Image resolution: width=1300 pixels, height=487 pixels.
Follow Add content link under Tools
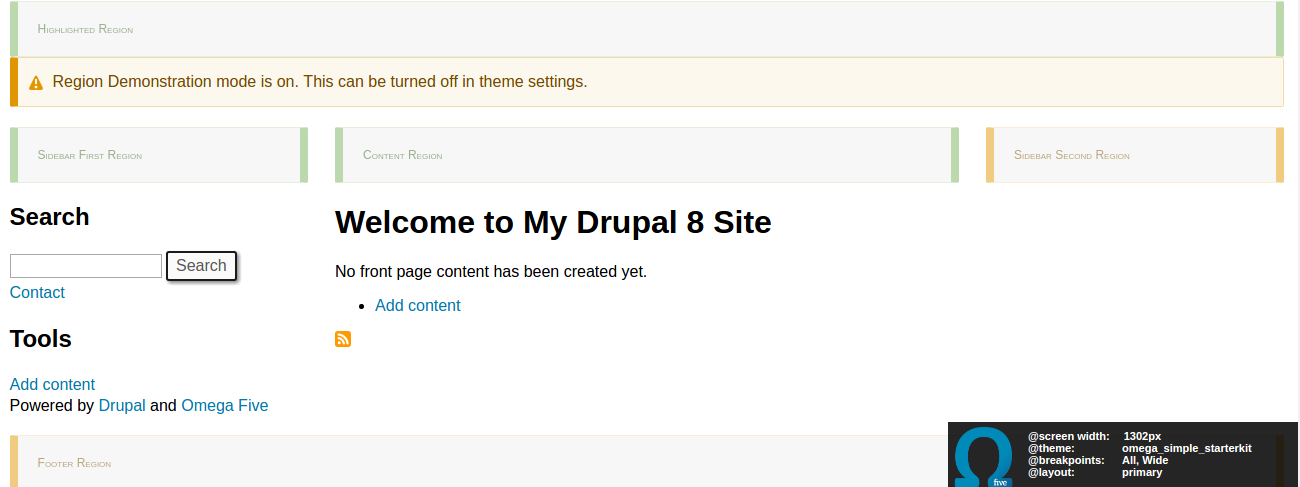[x=52, y=384]
